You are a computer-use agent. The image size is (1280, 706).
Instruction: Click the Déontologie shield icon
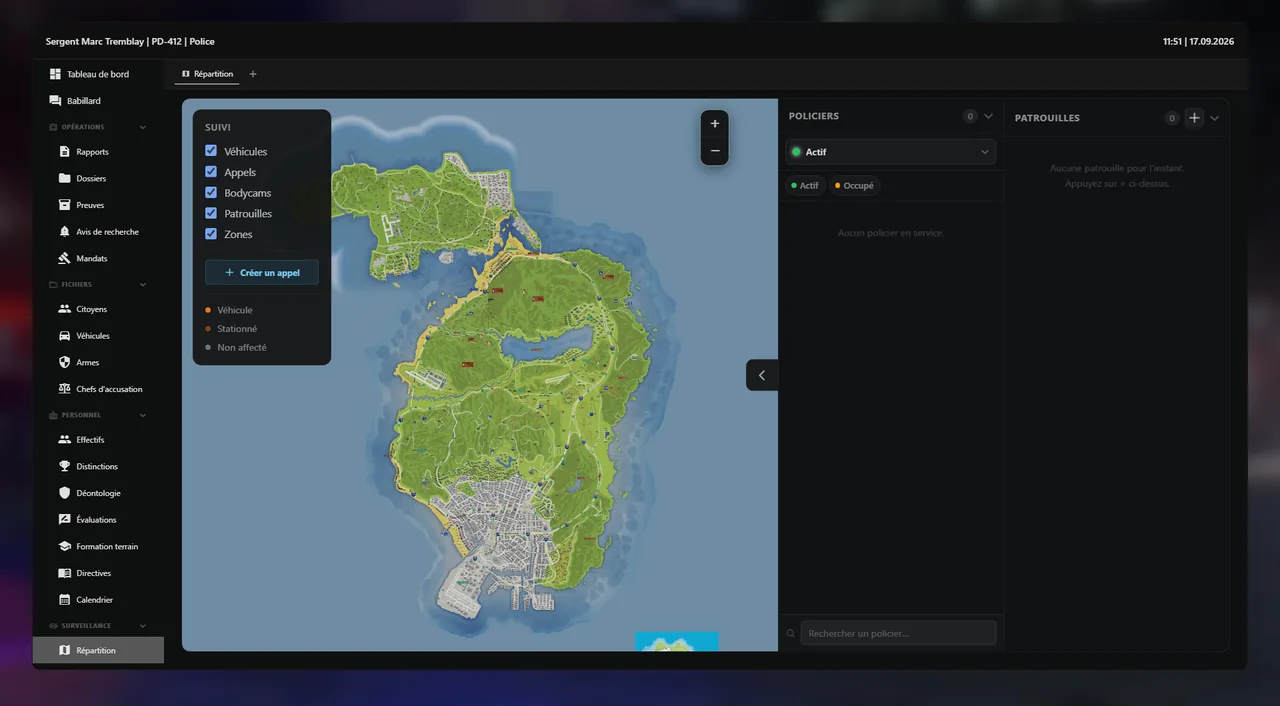click(x=65, y=493)
